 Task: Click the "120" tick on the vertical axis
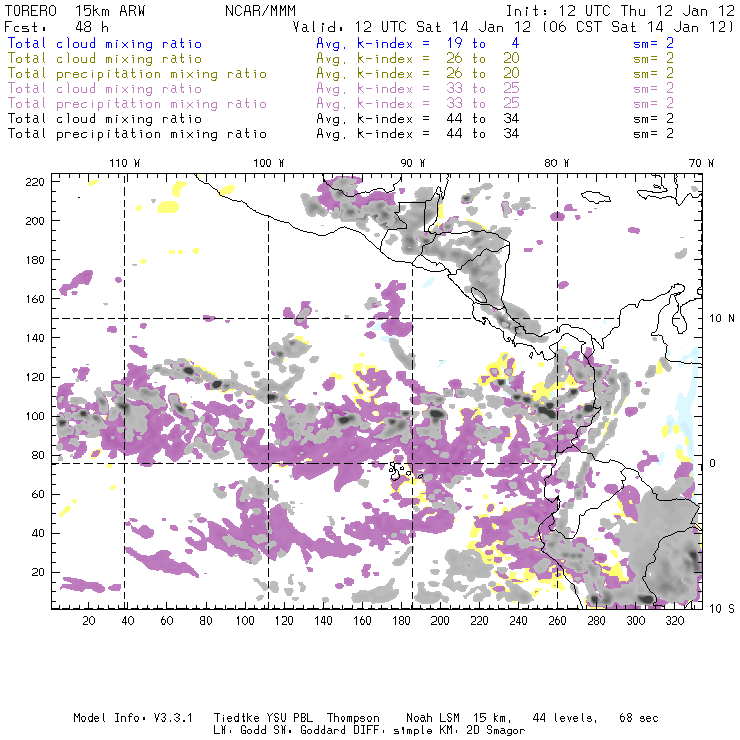tap(34, 377)
